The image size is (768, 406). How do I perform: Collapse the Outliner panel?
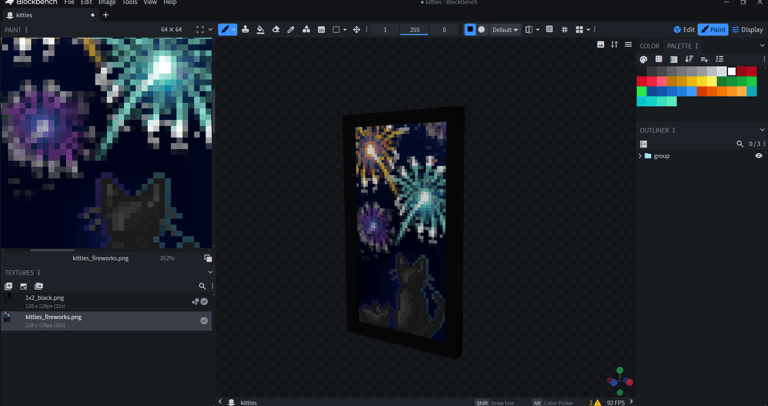[x=762, y=130]
